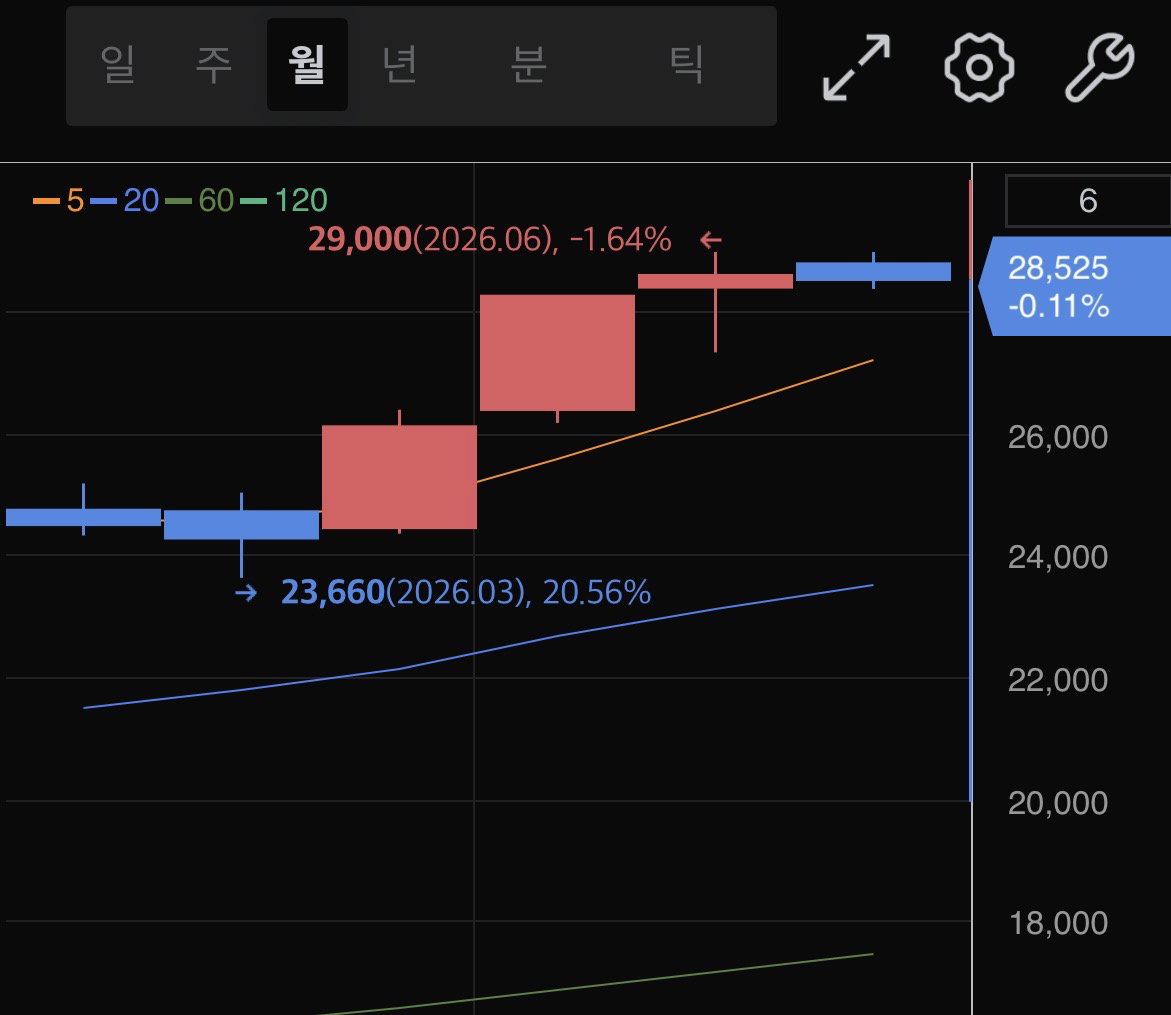The image size is (1171, 1015).
Task: Click the 28,525 current price tag
Action: 1075,287
